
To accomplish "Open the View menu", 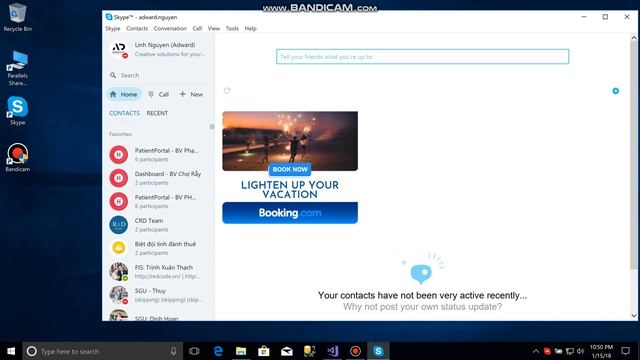I will click(x=214, y=29).
